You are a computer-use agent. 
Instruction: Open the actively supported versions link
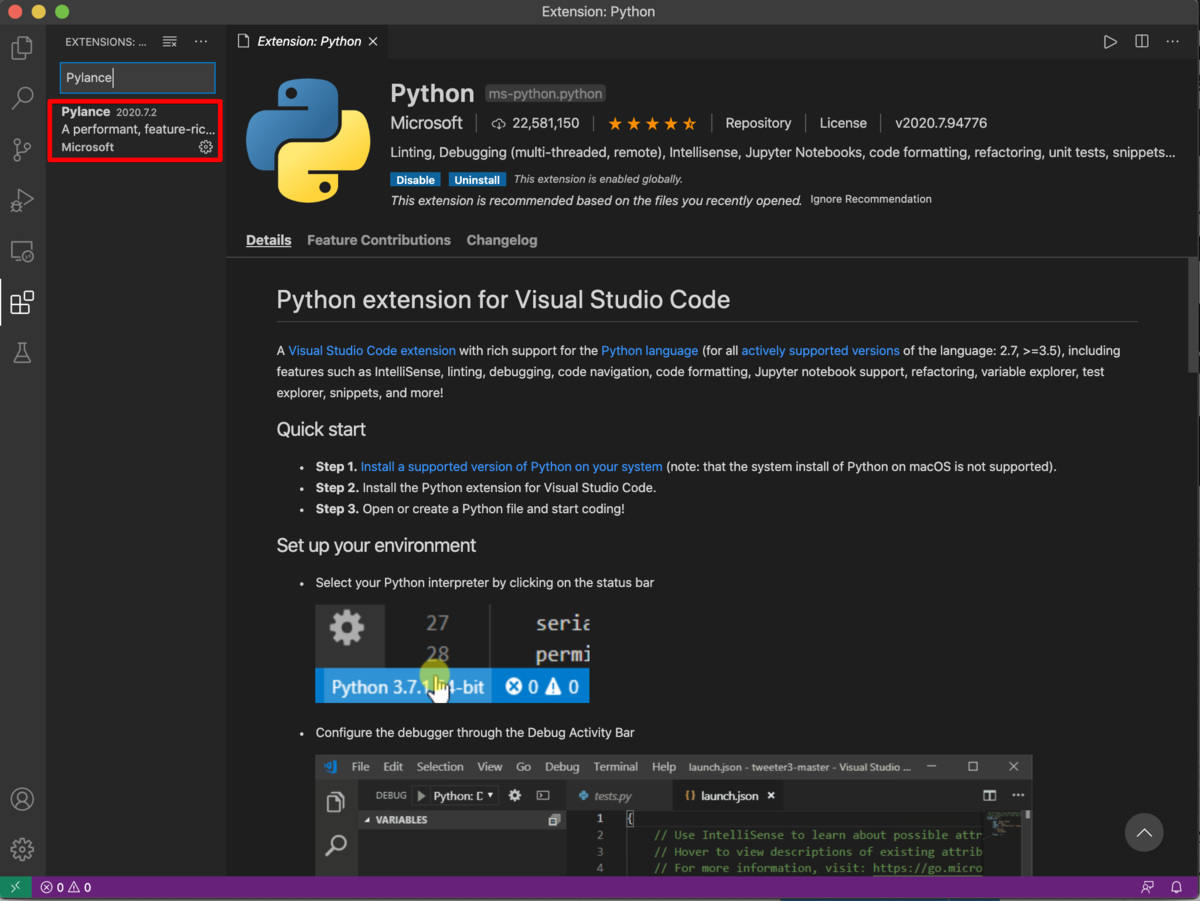click(820, 351)
